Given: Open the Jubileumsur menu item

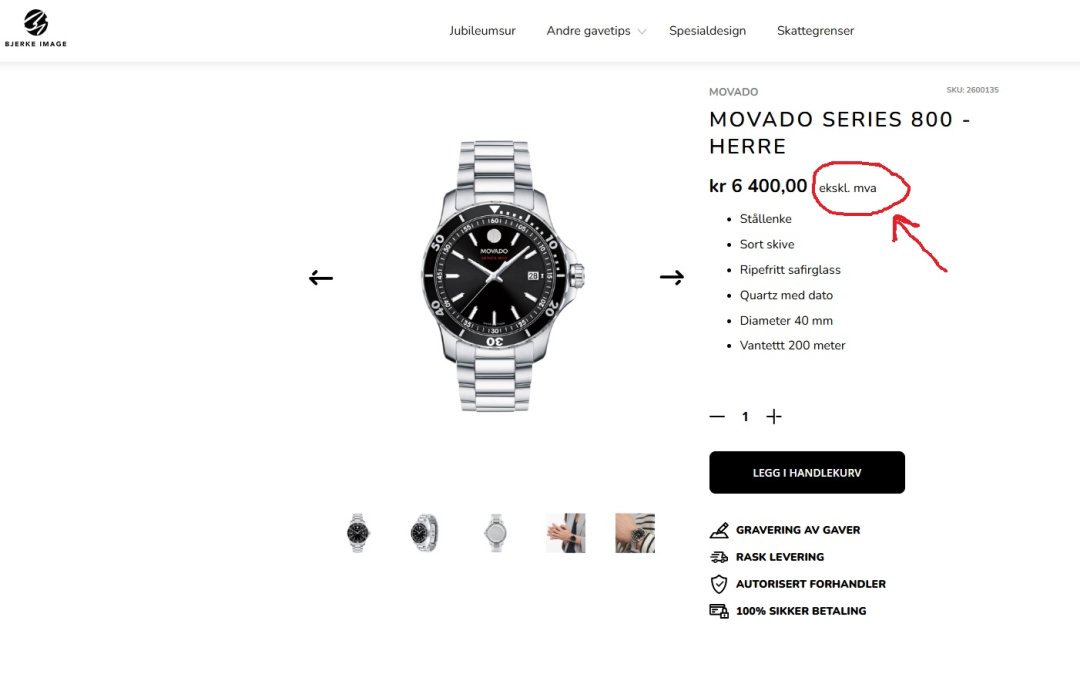Looking at the screenshot, I should [x=482, y=31].
